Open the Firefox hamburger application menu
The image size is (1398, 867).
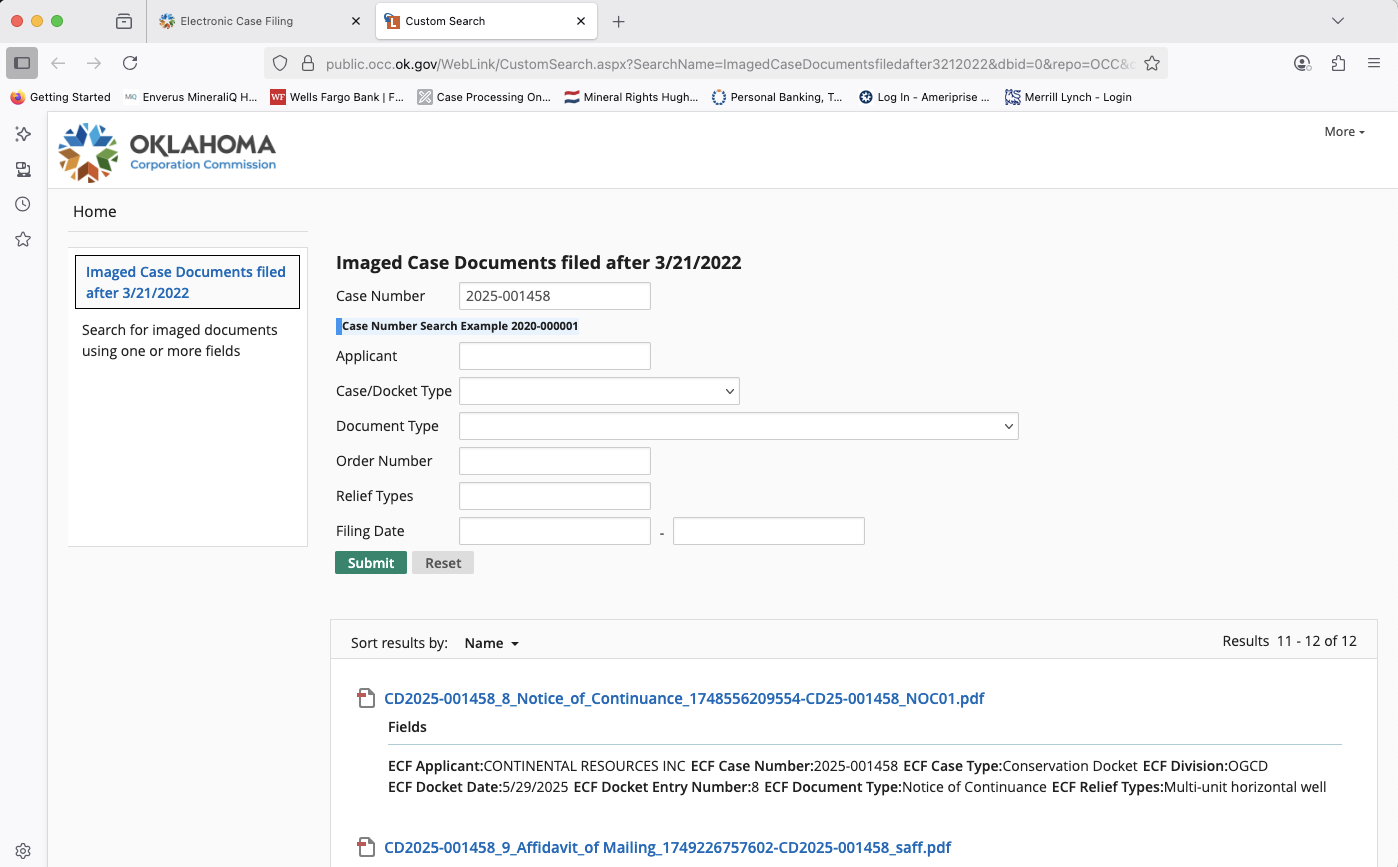pyautogui.click(x=1374, y=63)
